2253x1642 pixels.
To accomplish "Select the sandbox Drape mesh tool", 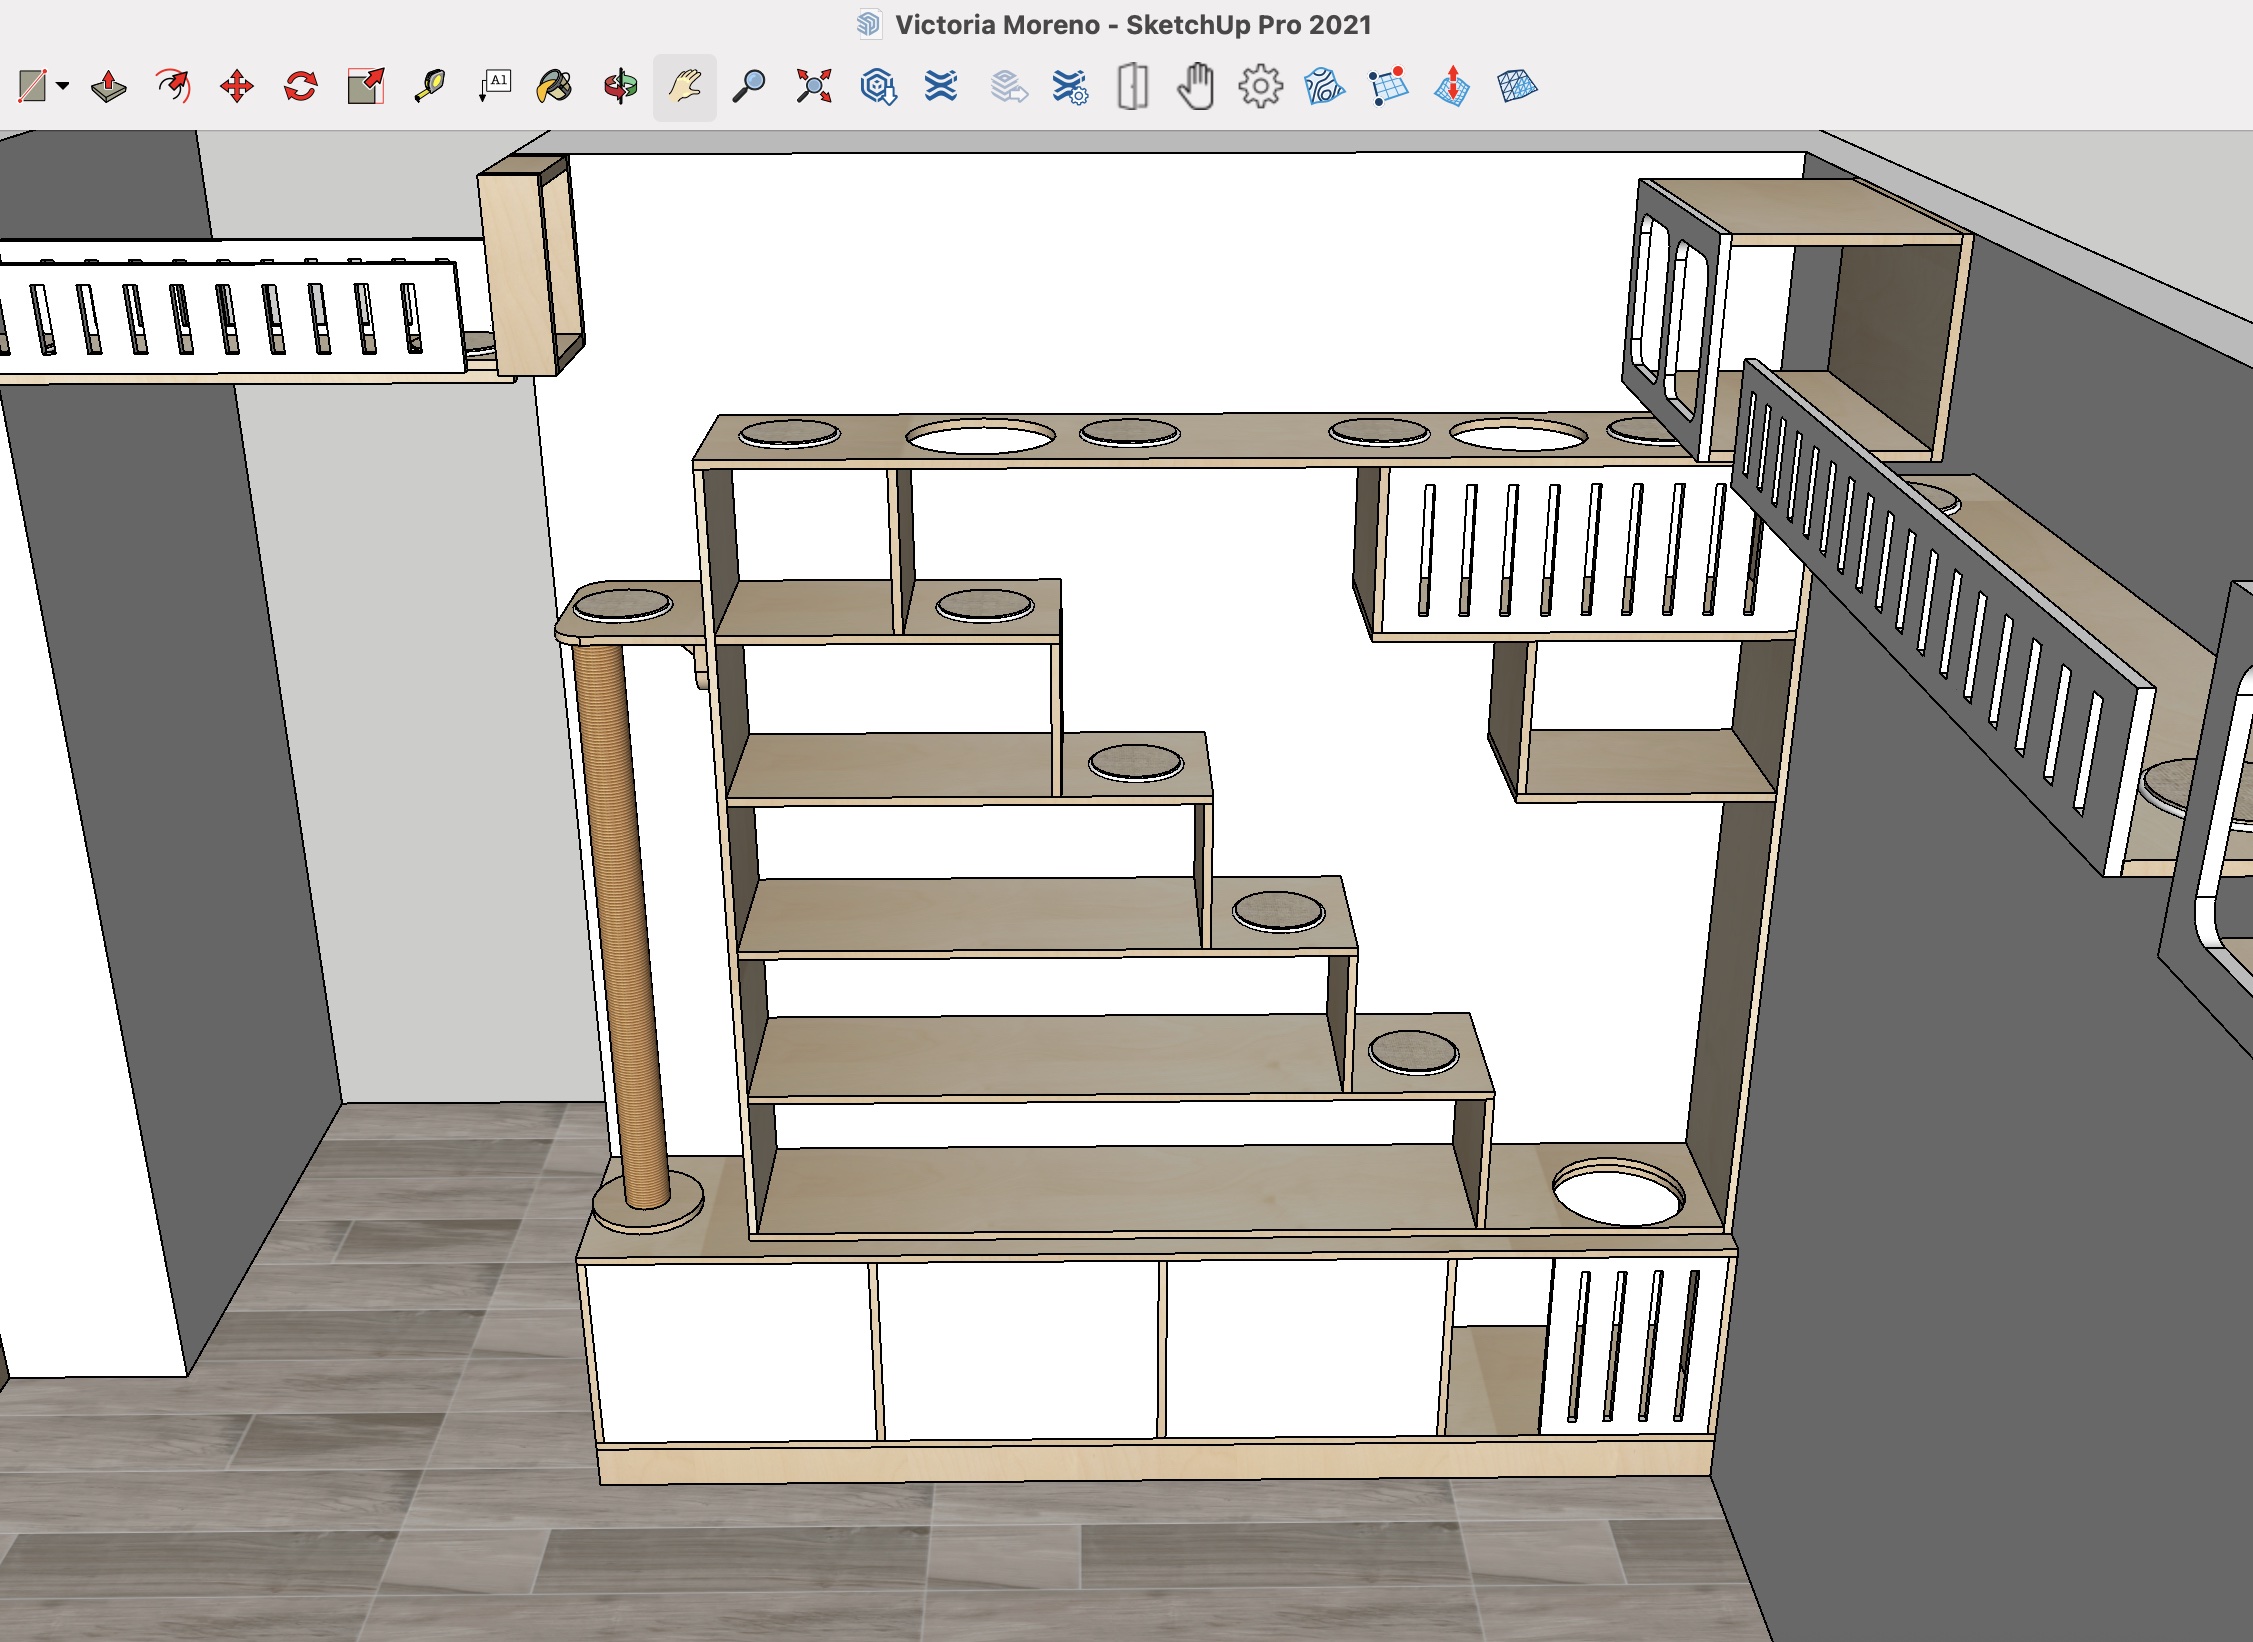I will click(1517, 86).
